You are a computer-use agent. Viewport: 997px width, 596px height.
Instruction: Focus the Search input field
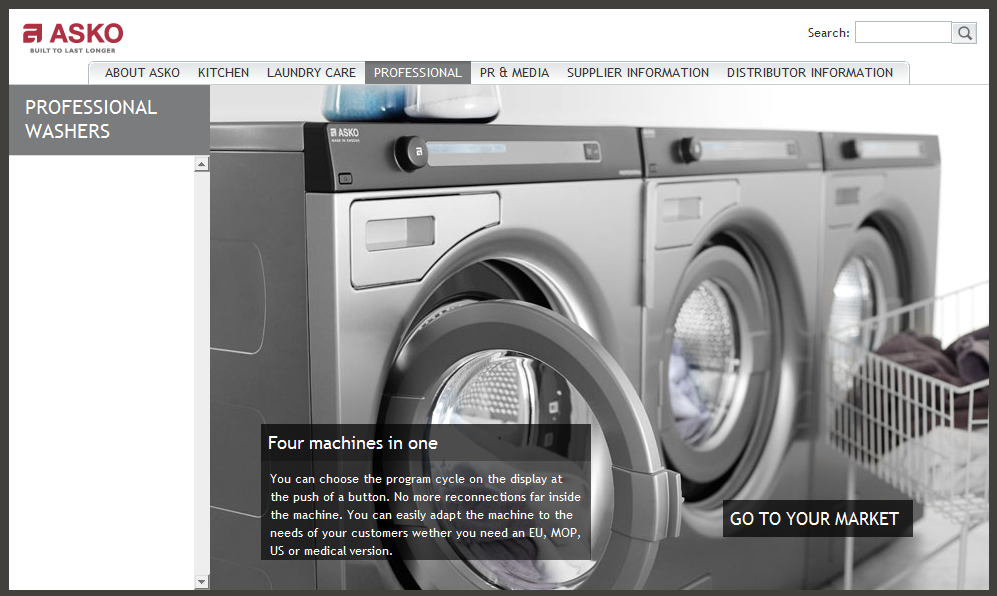pos(903,32)
